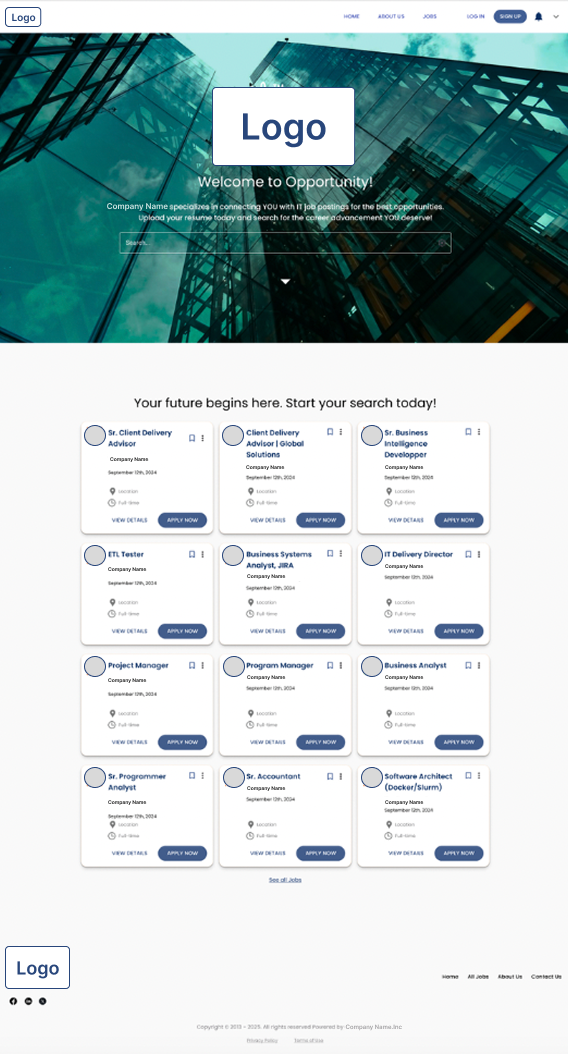Toggle bookmark on Business Systems Analyst, JIRA

click(x=330, y=554)
